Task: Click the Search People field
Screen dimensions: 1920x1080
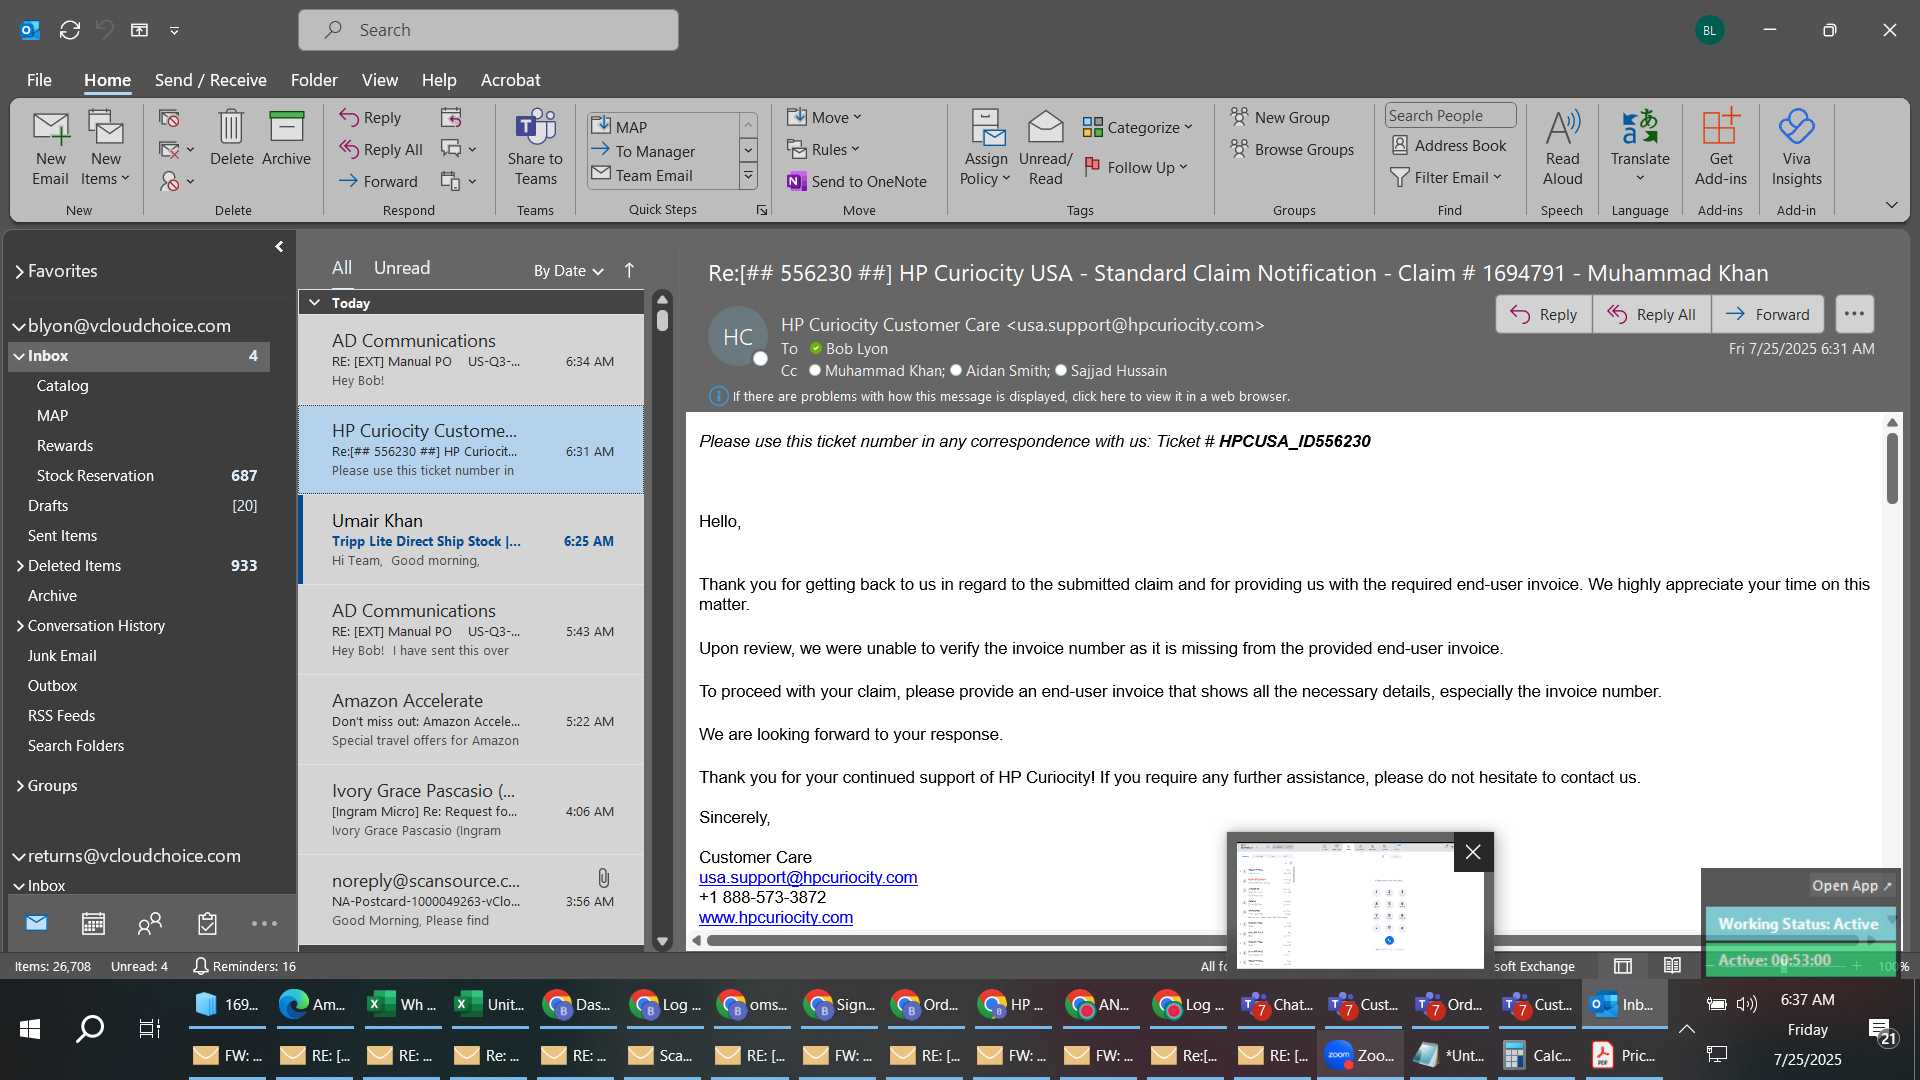Action: (x=1450, y=115)
